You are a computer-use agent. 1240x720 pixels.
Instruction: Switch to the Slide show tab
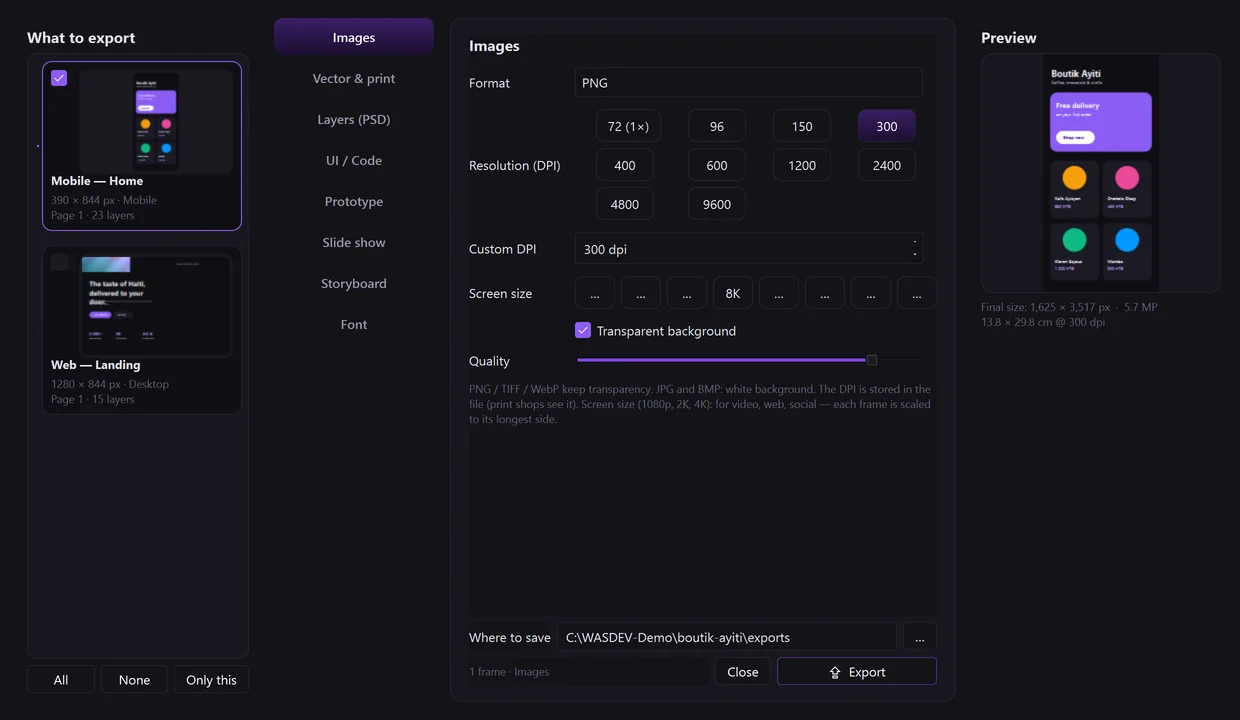pos(354,242)
